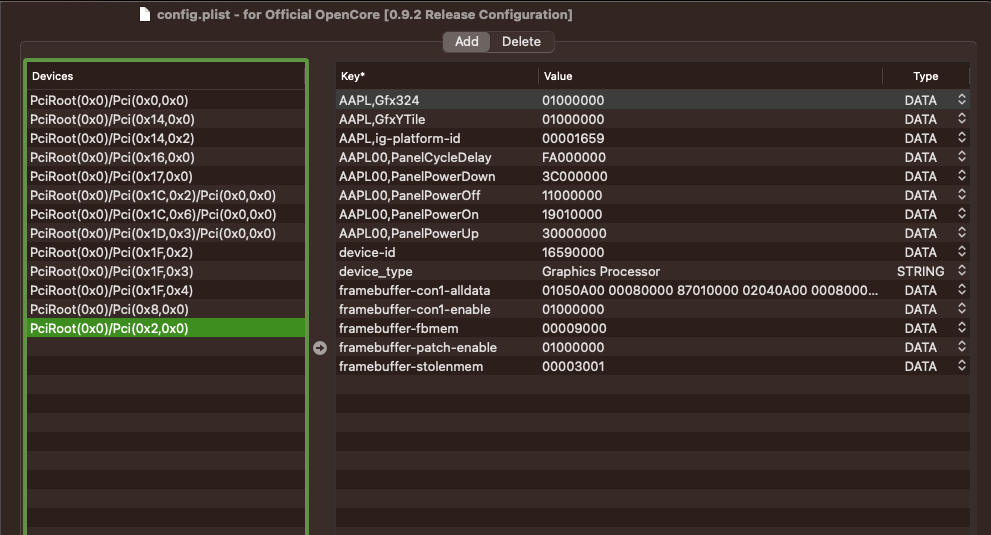Open type dropdown for AAPL,ig-platform-id row
Image resolution: width=991 pixels, height=535 pixels.
coord(961,138)
